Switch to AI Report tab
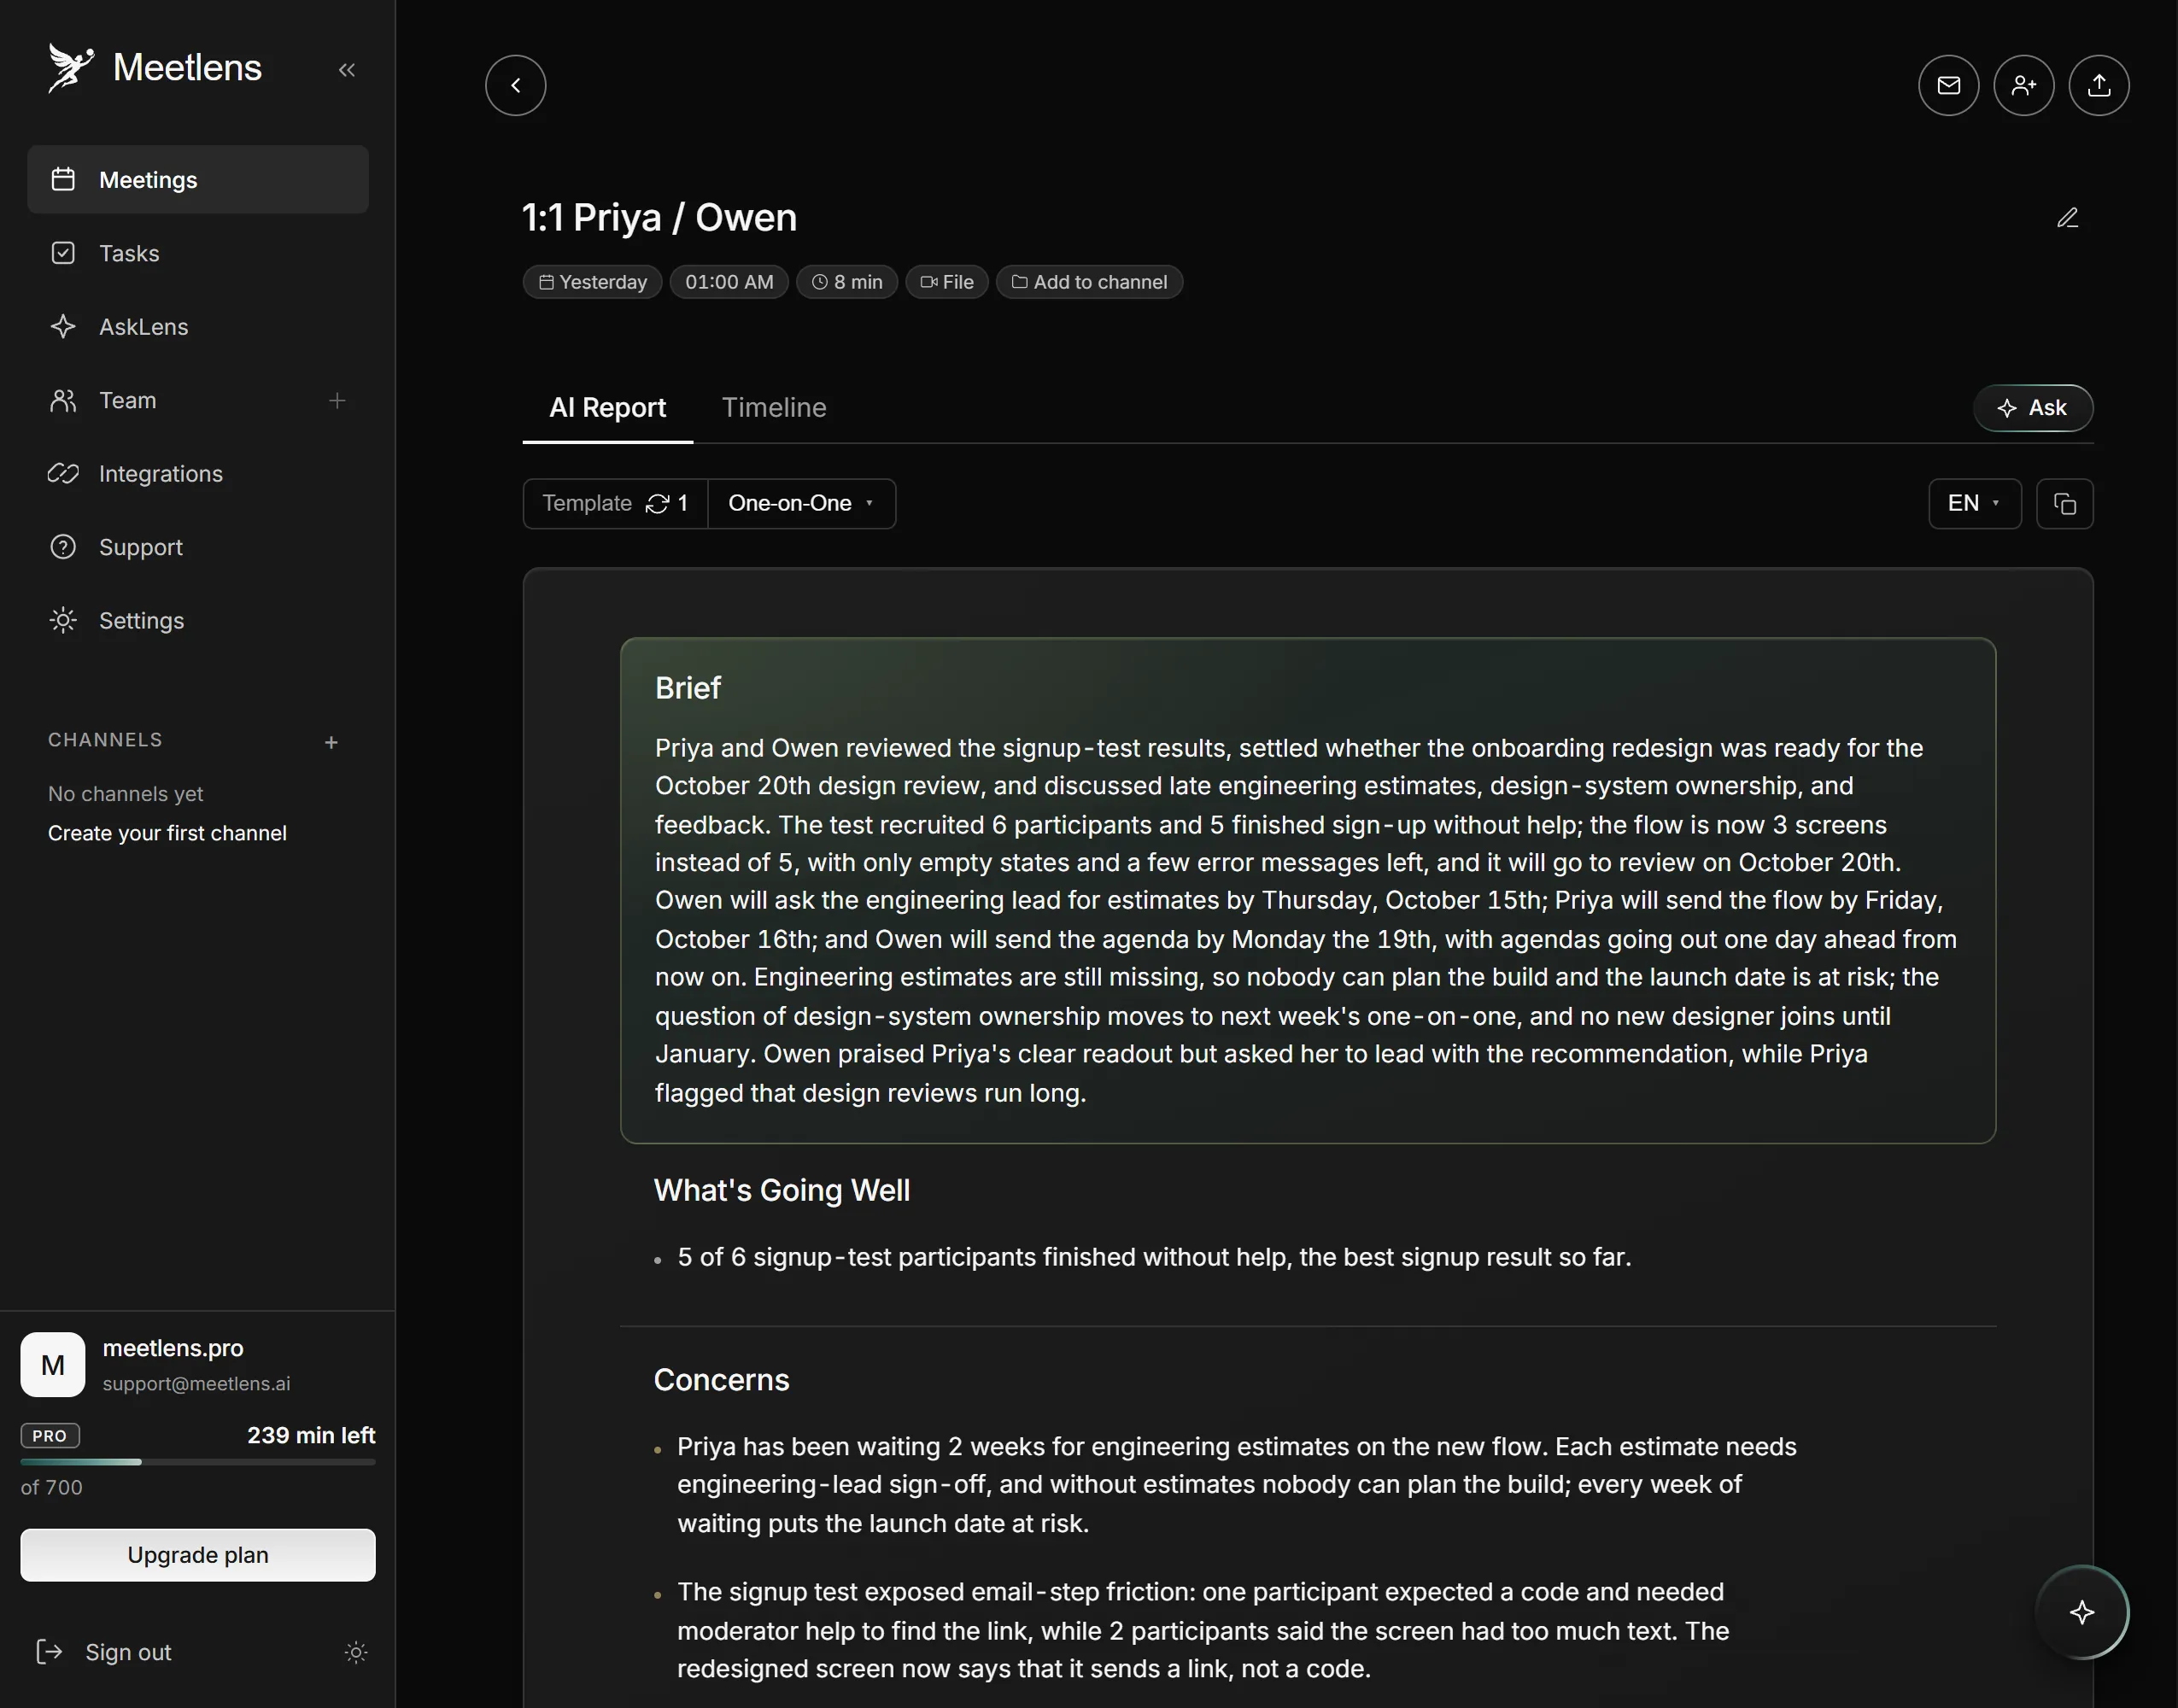 click(607, 408)
